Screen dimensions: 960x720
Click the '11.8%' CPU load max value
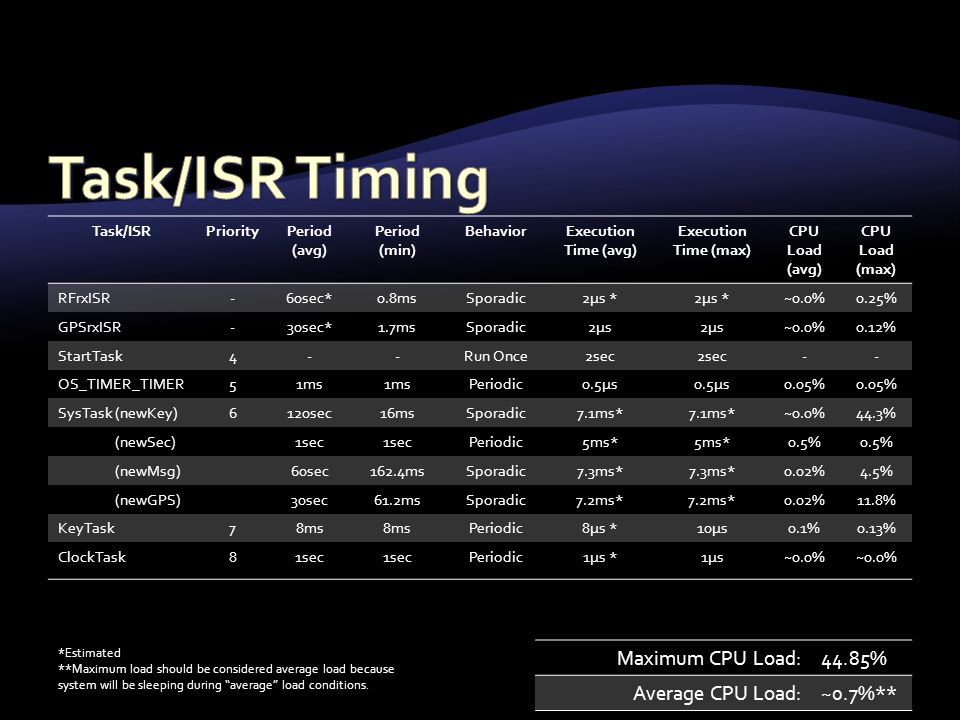point(876,500)
